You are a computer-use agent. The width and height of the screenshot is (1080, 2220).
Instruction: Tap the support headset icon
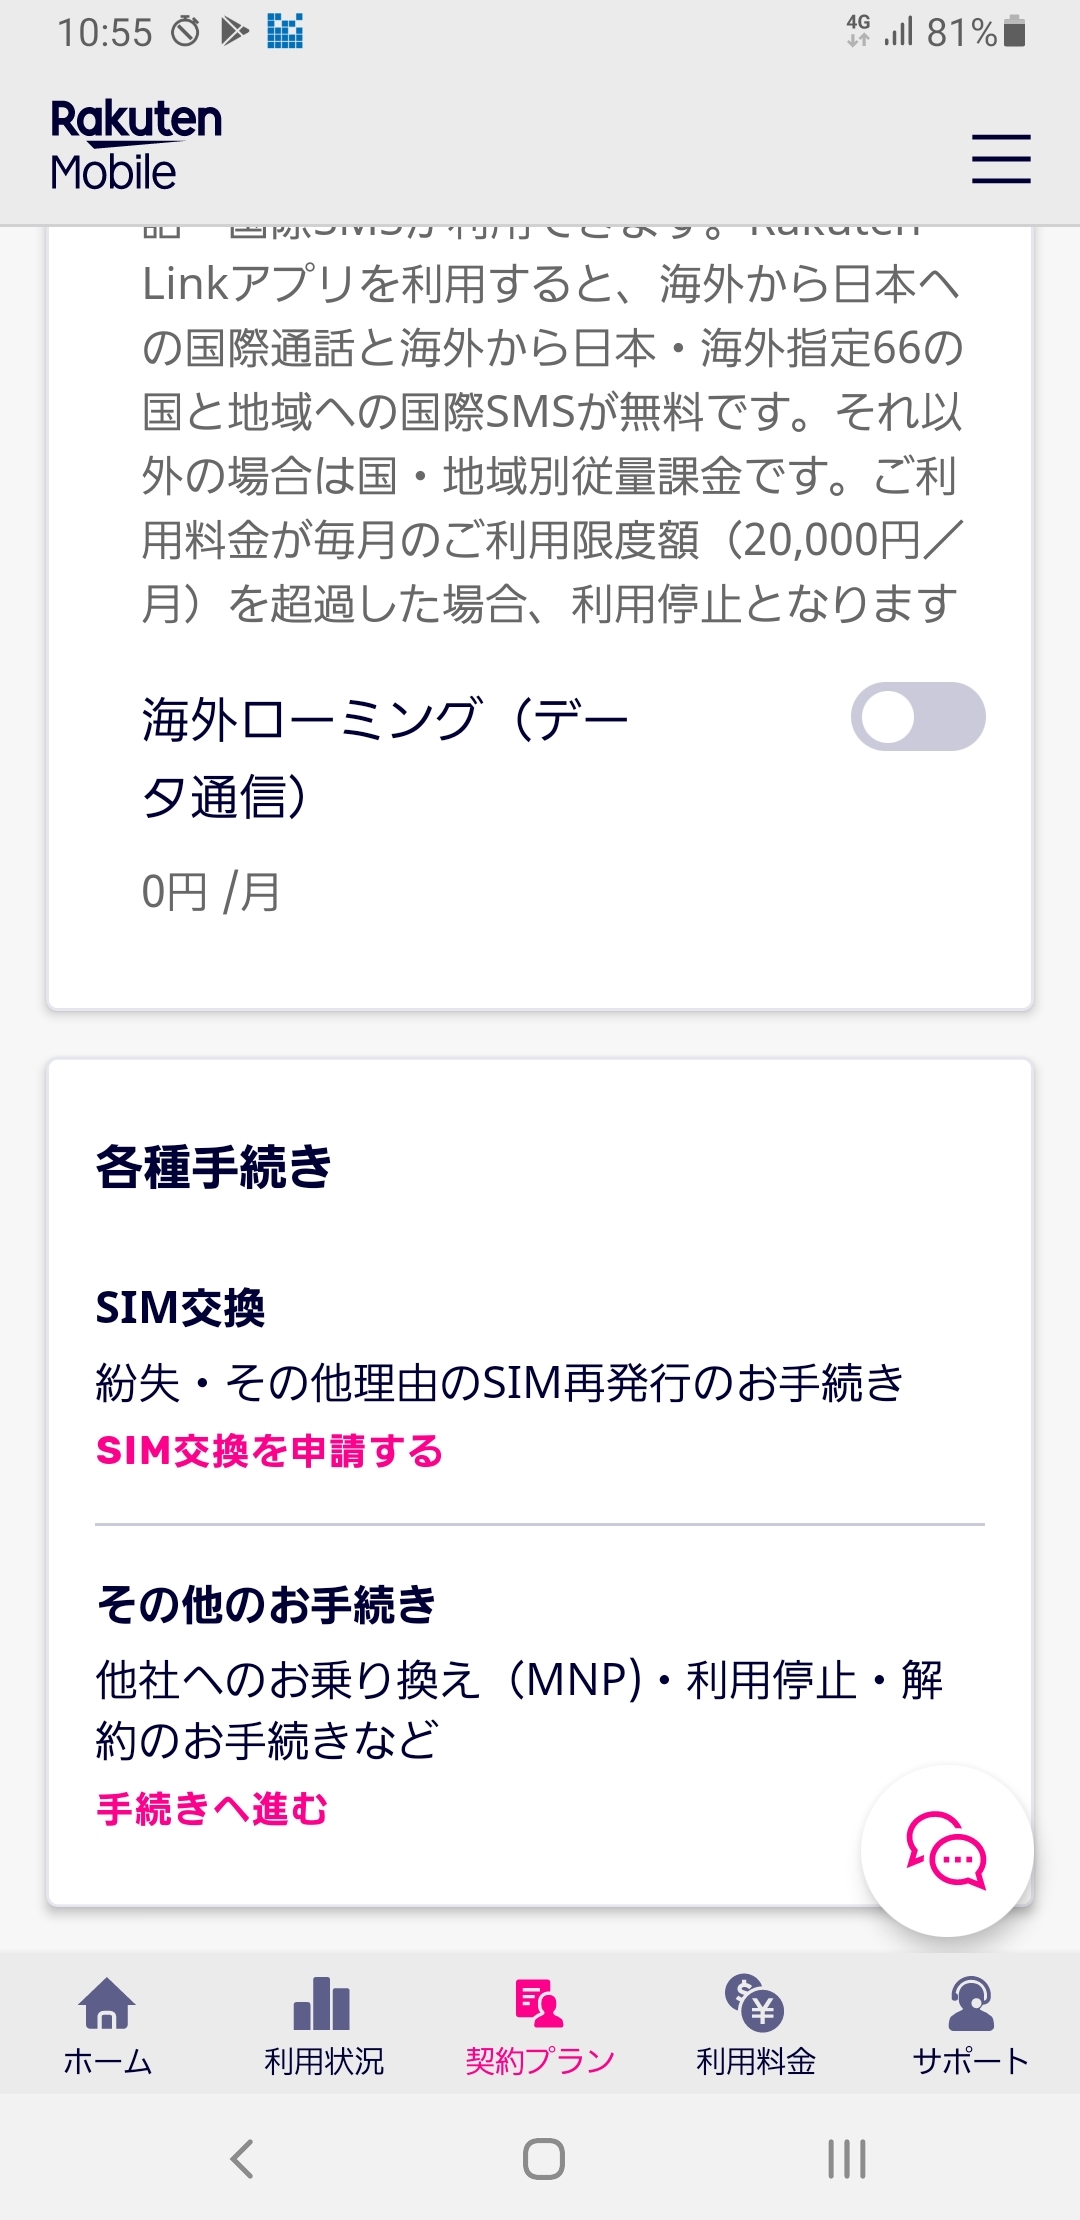click(970, 2003)
